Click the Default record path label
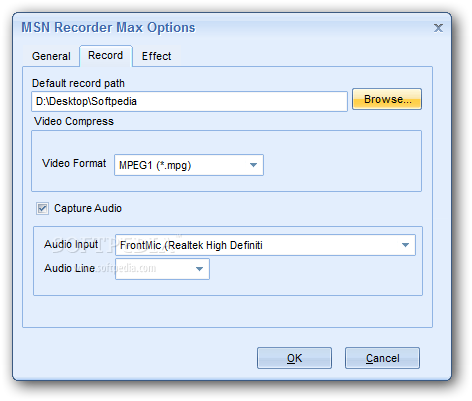The image size is (472, 401). pyautogui.click(x=78, y=83)
